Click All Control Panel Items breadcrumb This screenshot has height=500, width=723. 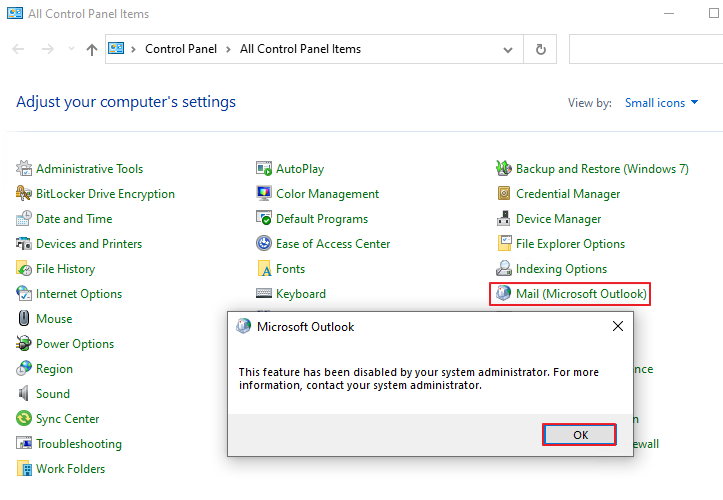[300, 49]
